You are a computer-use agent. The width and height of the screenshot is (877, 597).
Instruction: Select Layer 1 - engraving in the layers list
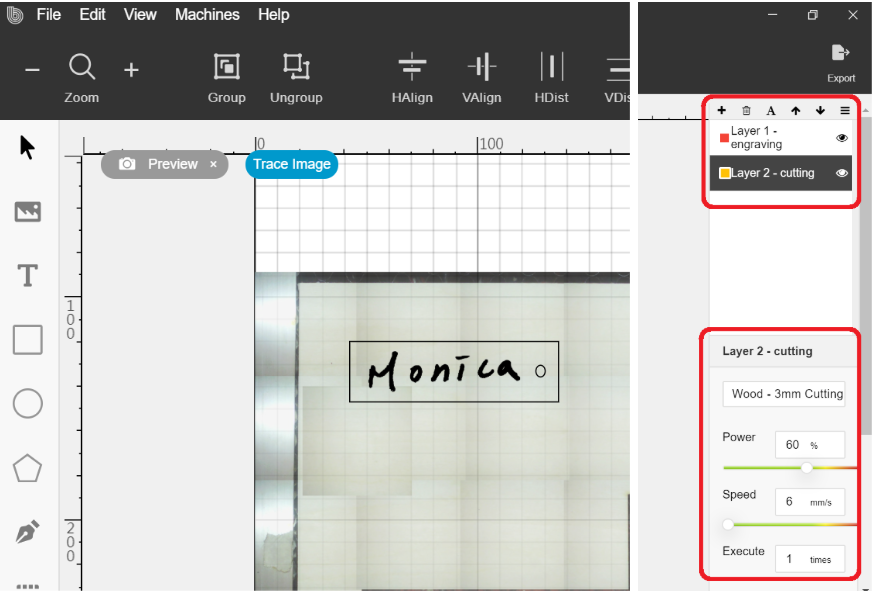(x=770, y=137)
